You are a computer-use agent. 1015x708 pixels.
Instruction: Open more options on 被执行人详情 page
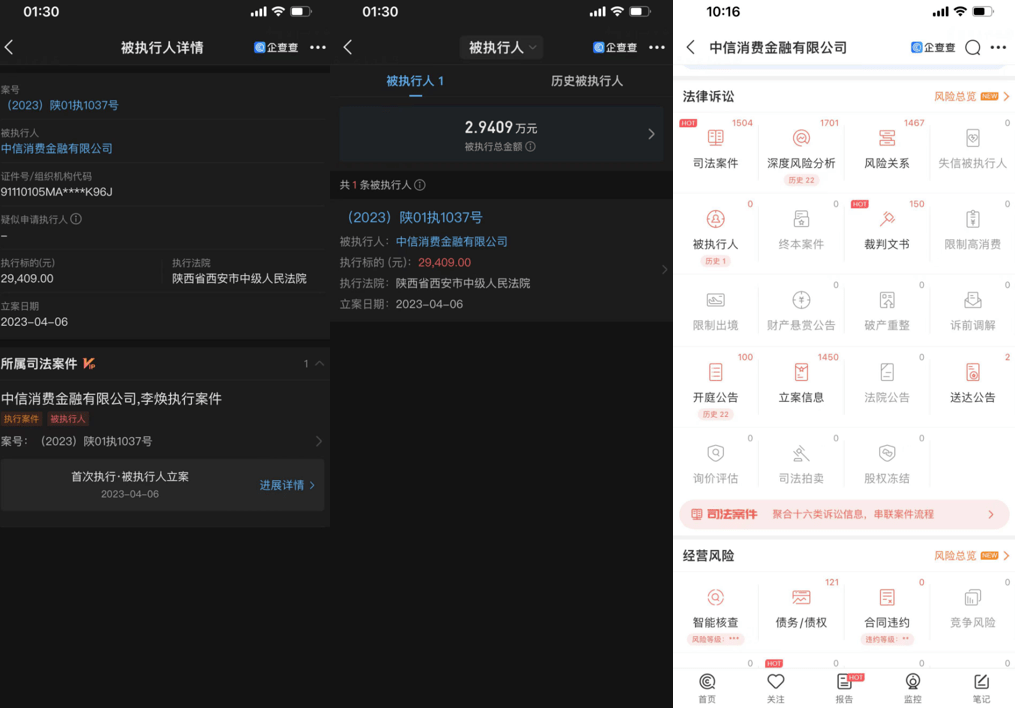click(x=318, y=47)
